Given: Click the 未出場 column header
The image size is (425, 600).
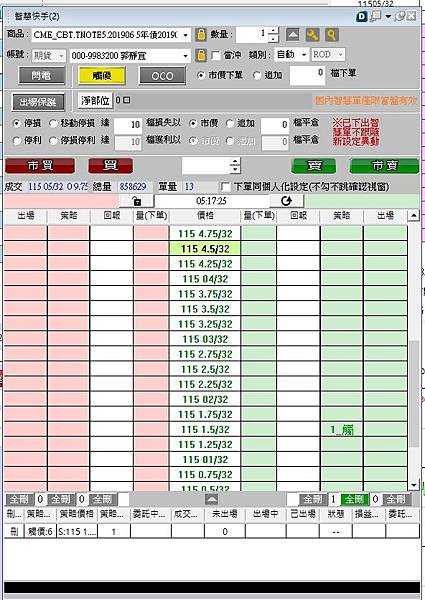Looking at the screenshot, I should tap(225, 514).
